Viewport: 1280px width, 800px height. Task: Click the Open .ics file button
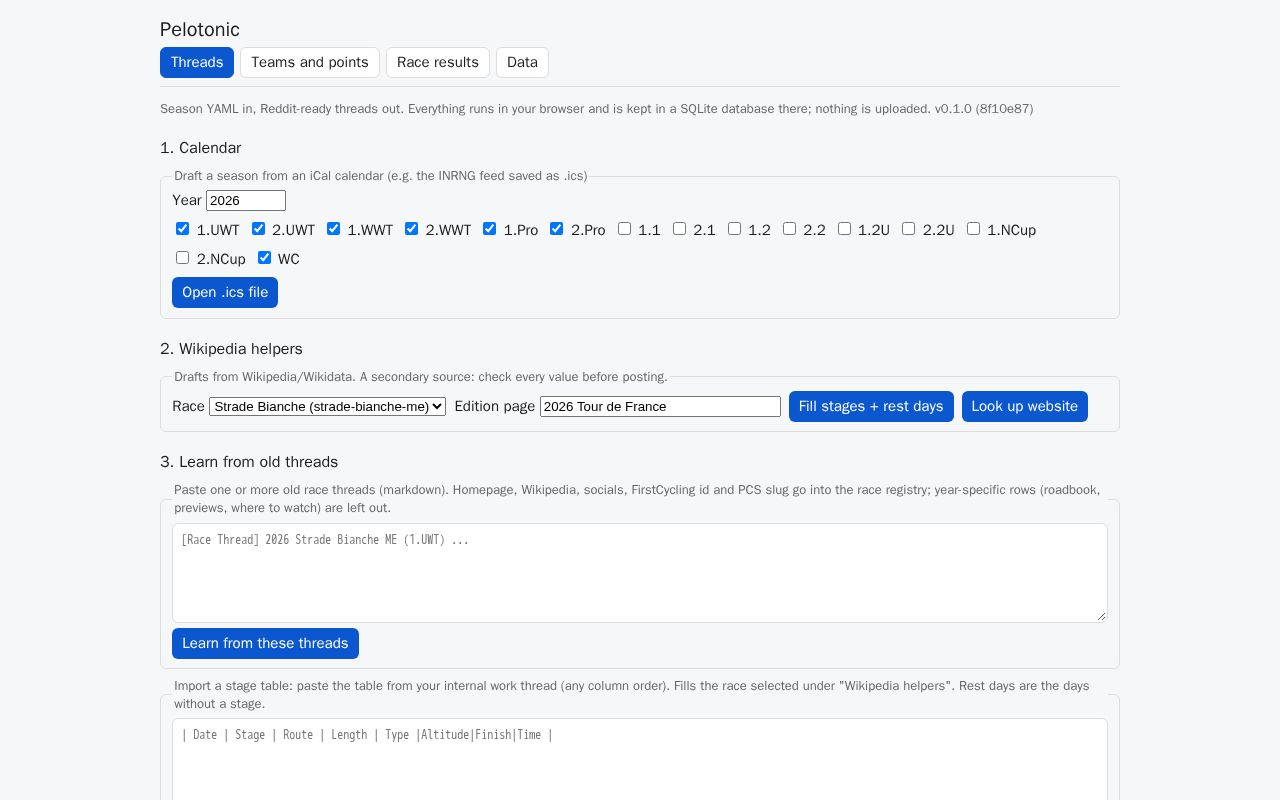point(225,292)
